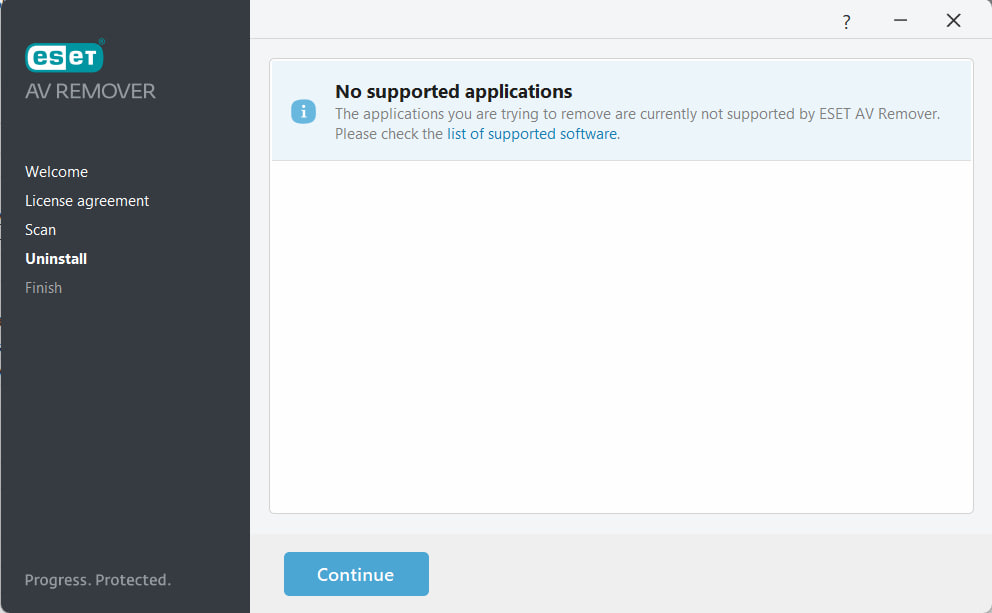Image resolution: width=992 pixels, height=613 pixels.
Task: Minimize the ESET AV Remover window
Action: [900, 20]
